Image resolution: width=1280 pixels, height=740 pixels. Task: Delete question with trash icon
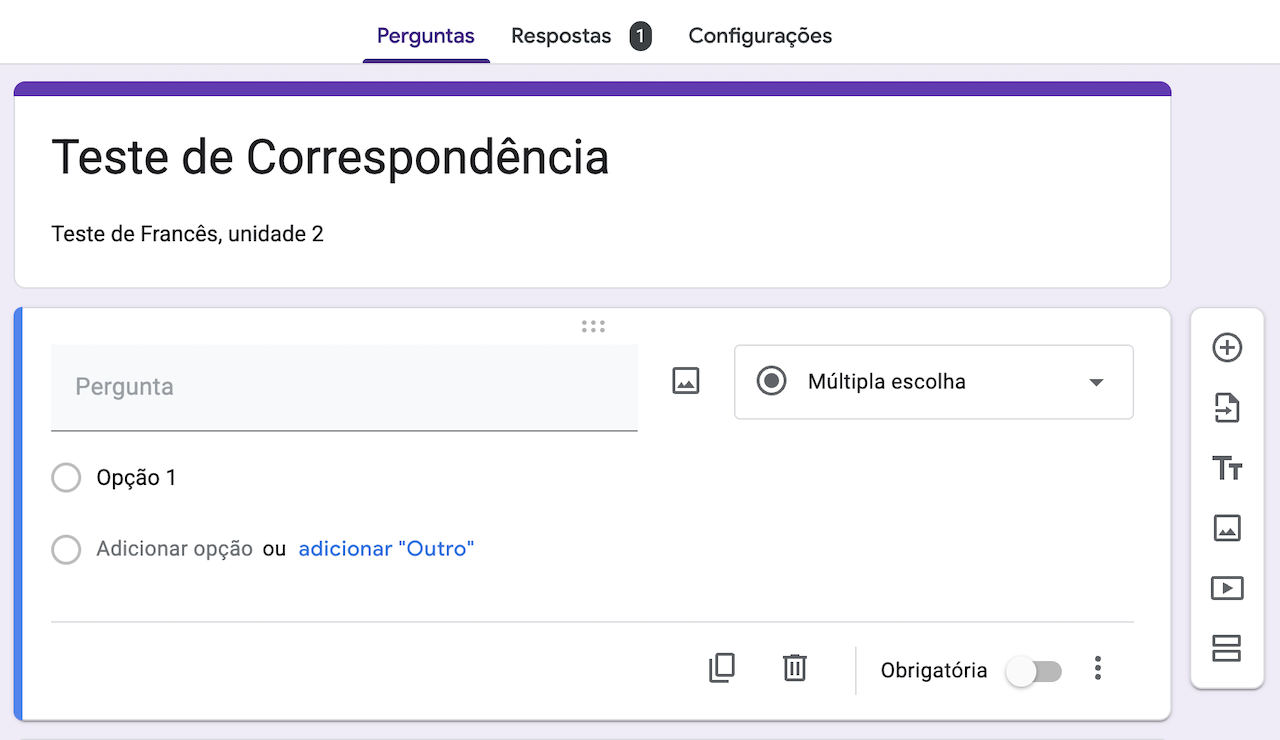794,668
